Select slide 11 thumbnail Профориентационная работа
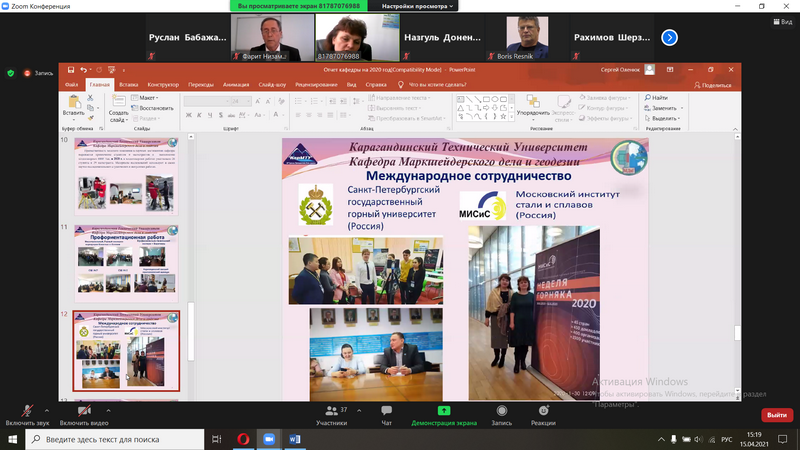800x450 pixels. point(126,263)
